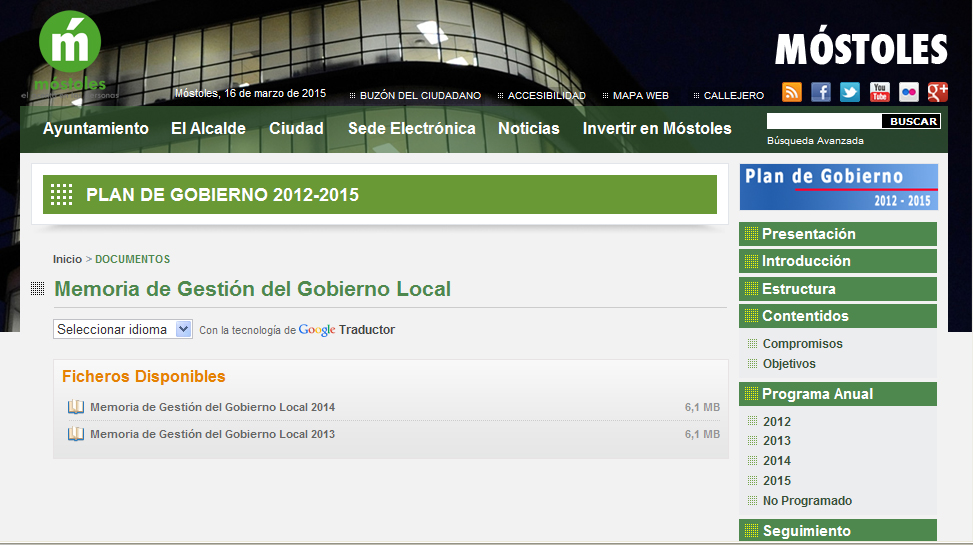The image size is (973, 545).
Task: Click the Móstoles green logo
Action: click(x=70, y=52)
